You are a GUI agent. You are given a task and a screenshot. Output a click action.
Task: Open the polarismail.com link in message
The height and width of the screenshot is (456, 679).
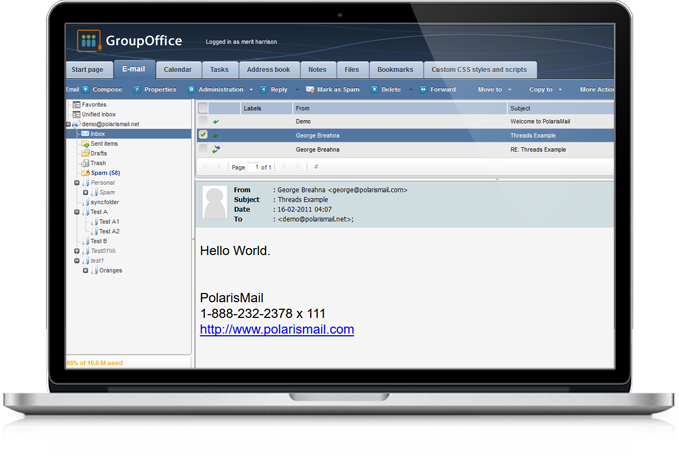point(277,330)
